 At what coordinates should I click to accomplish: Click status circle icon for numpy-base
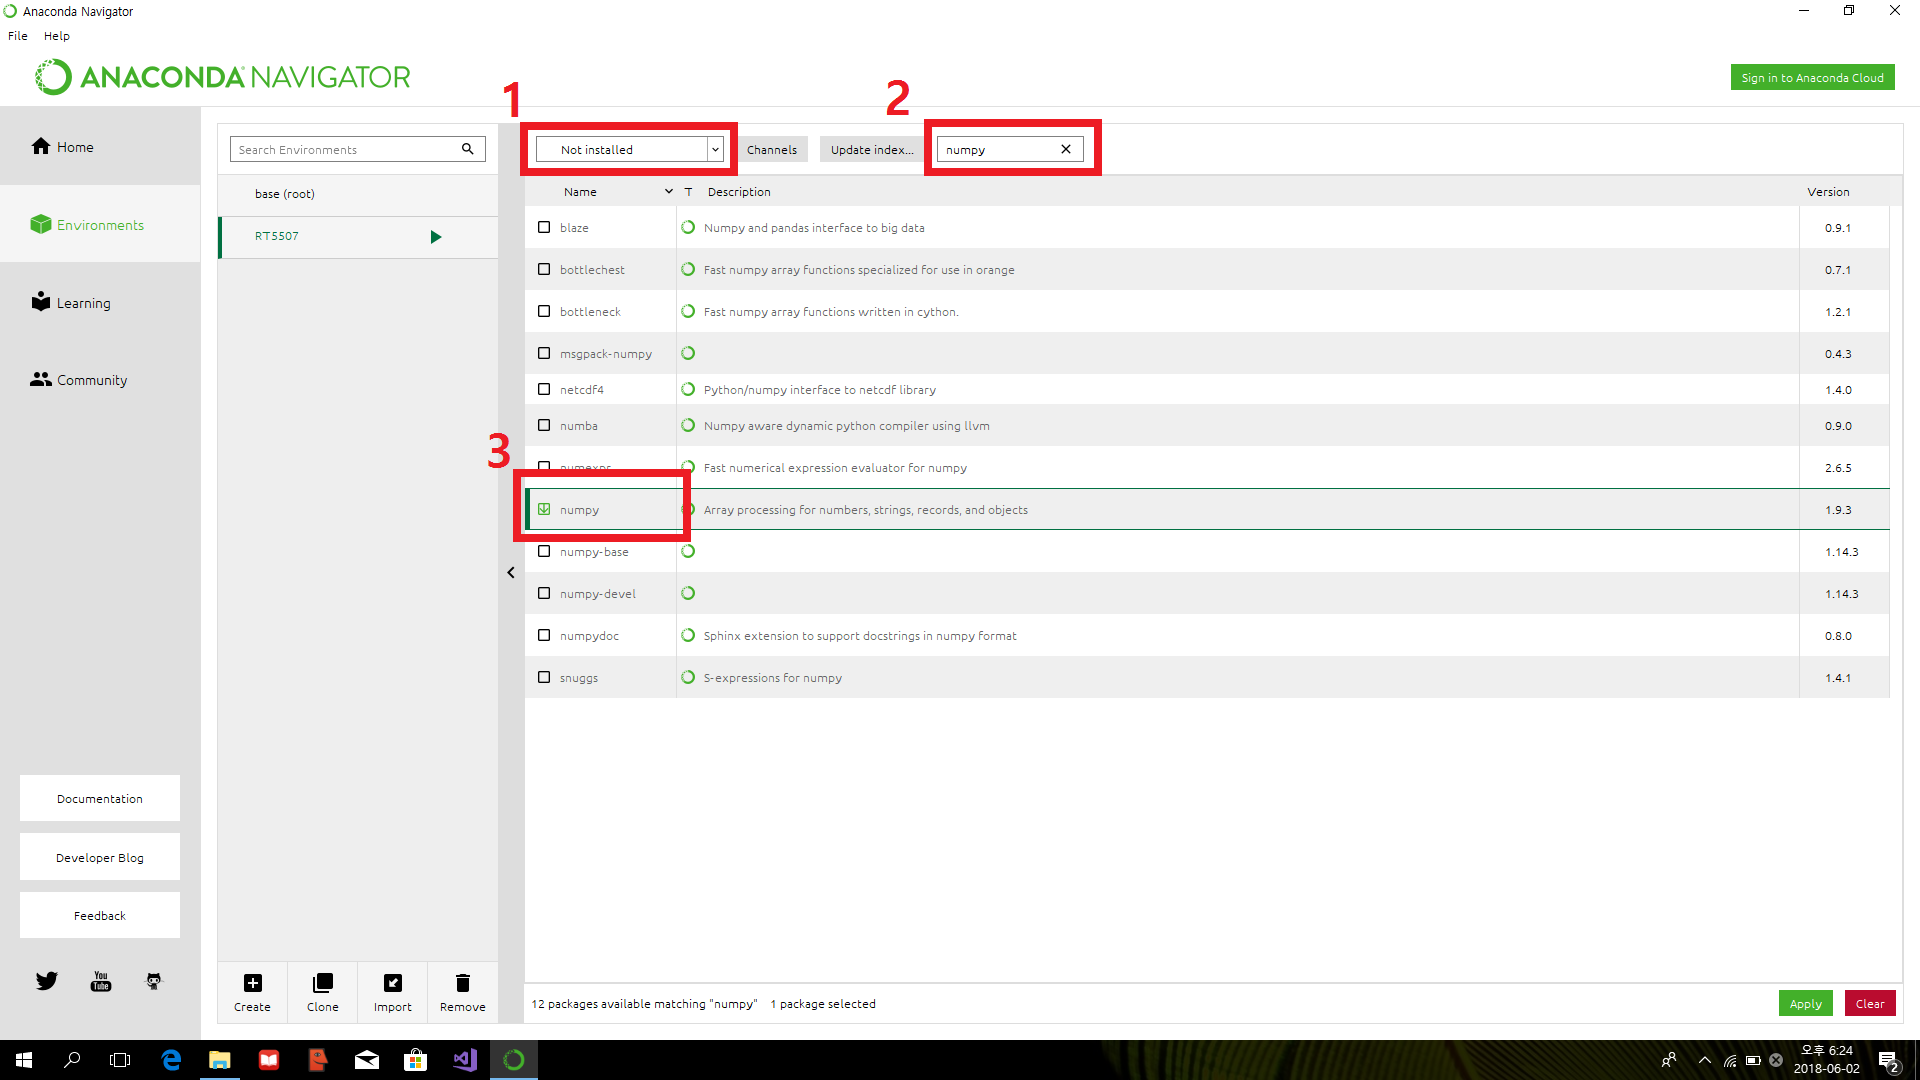(x=688, y=551)
